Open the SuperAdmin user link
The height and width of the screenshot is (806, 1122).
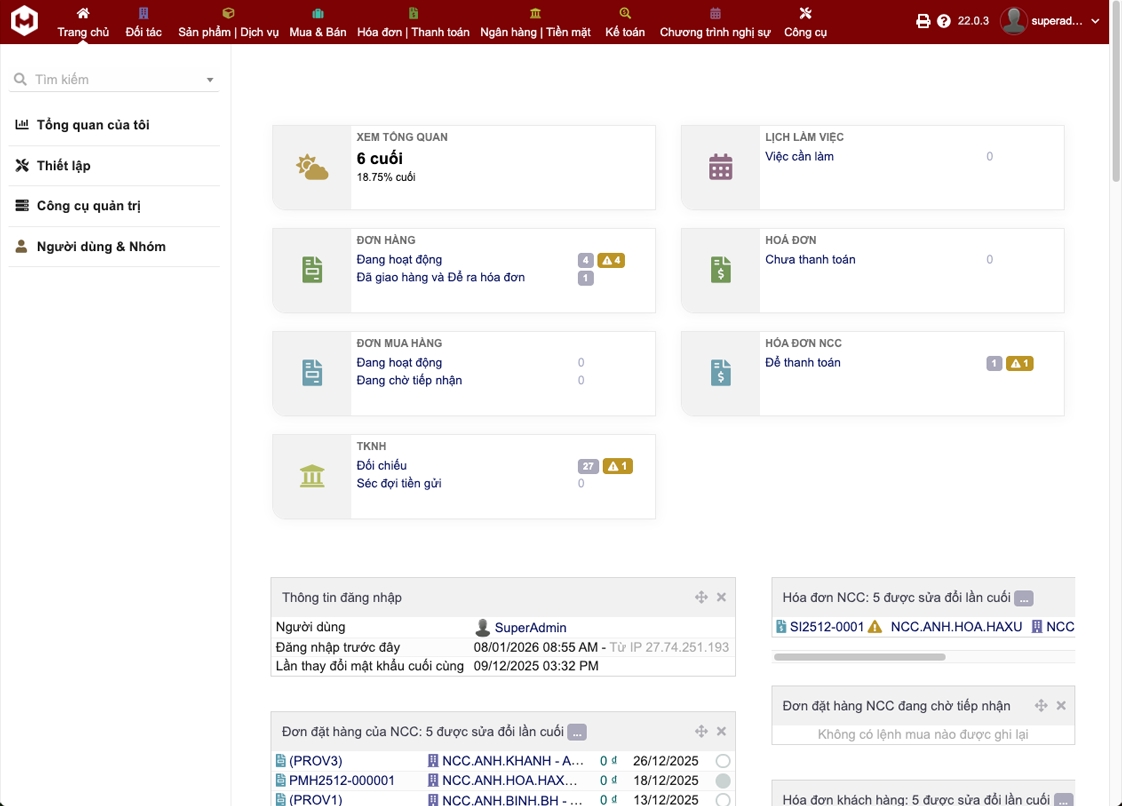pos(530,627)
